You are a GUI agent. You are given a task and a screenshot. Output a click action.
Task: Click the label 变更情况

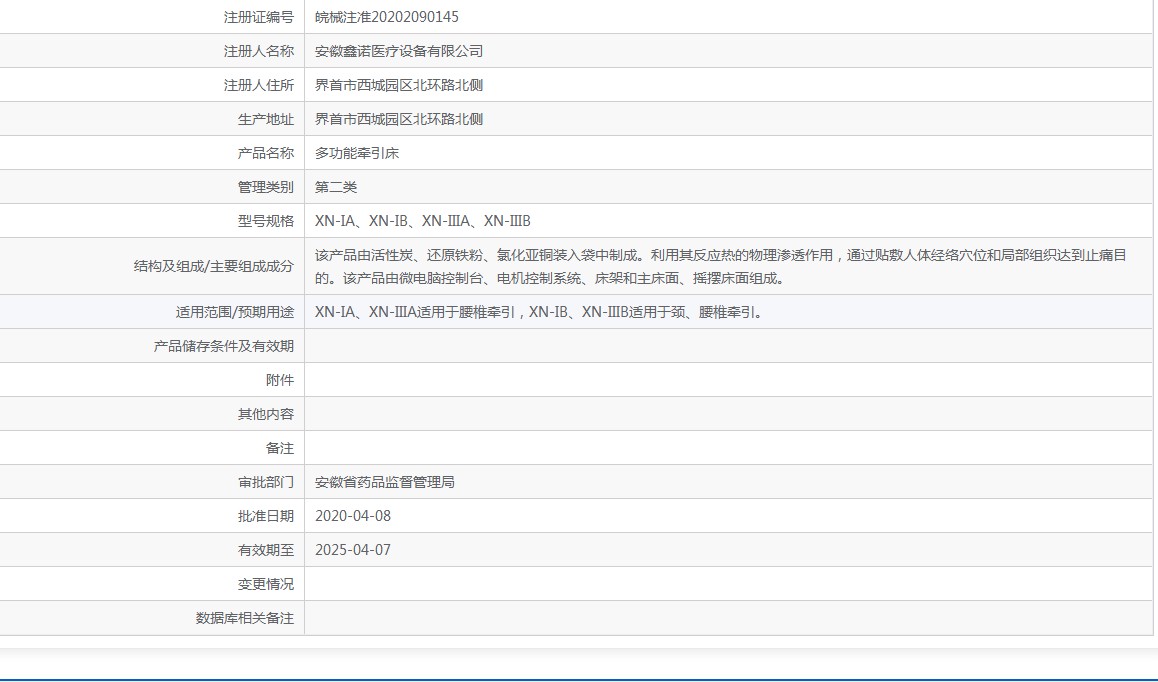click(266, 584)
